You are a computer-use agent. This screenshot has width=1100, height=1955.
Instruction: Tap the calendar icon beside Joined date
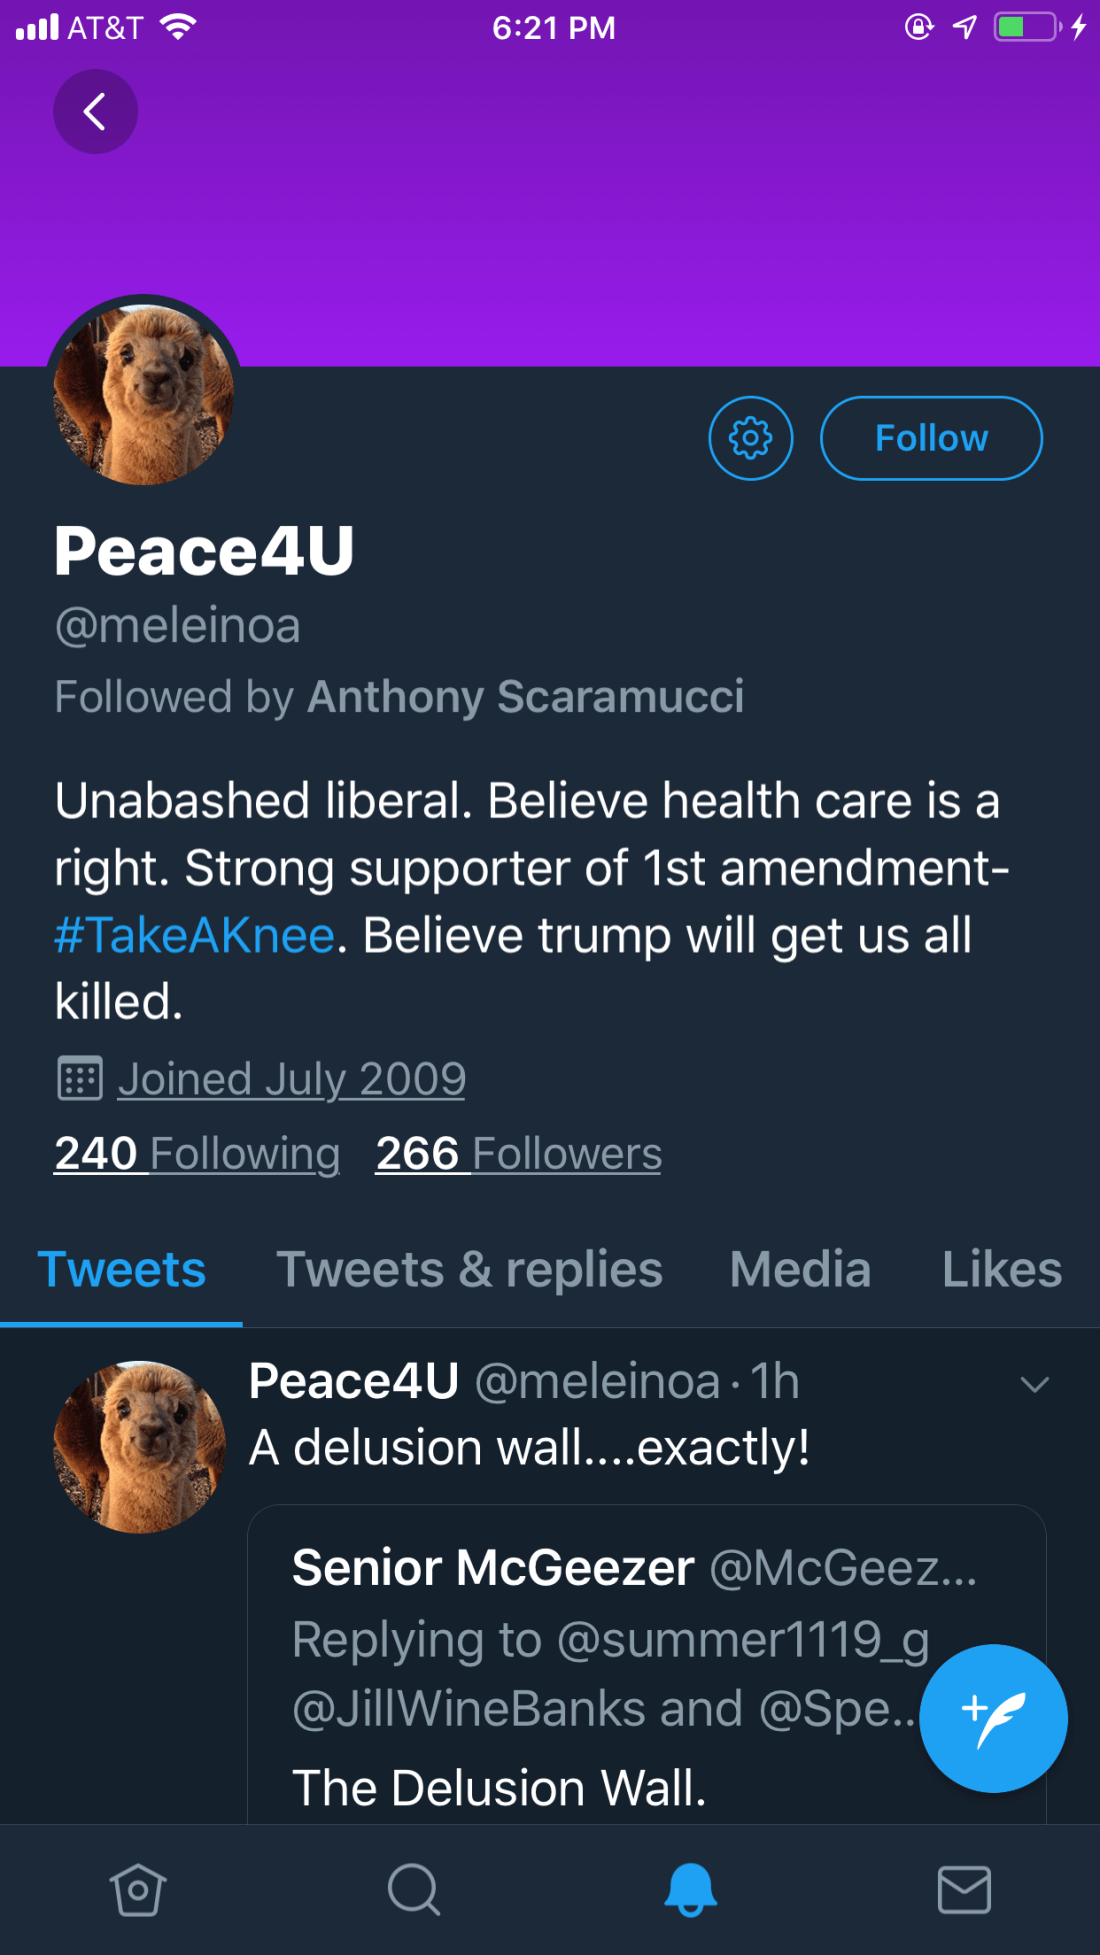(x=80, y=1079)
